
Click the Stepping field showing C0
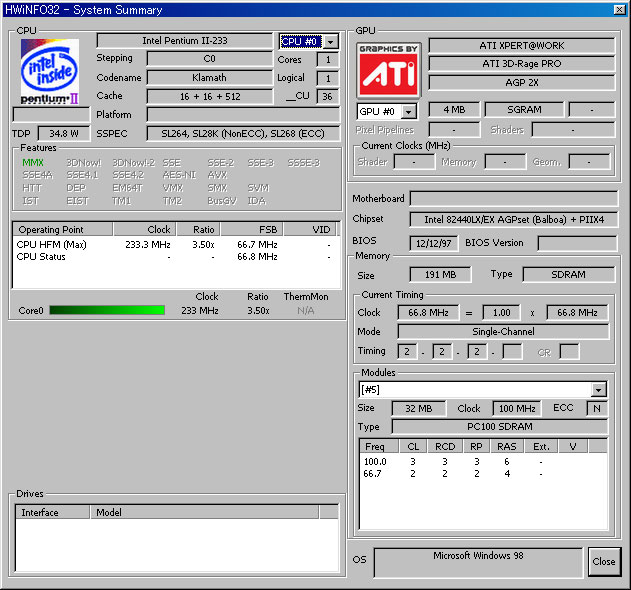(209, 59)
